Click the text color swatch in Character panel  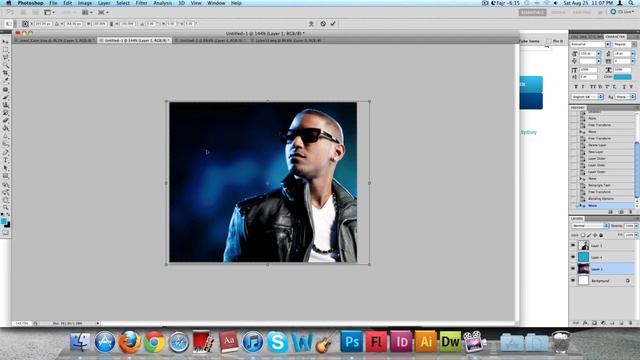(622, 77)
